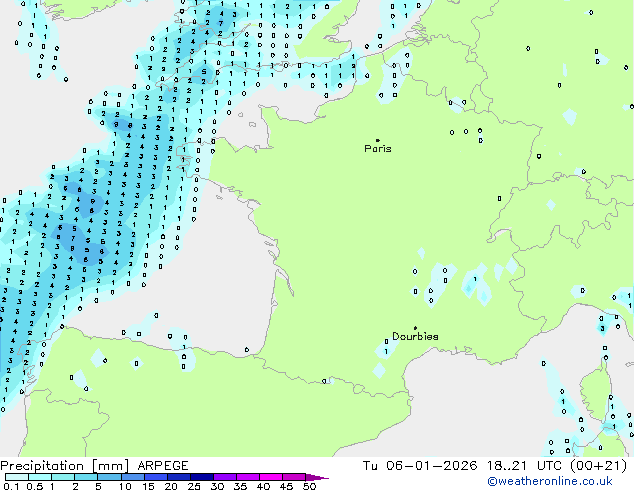Click the '10' legend scale value
634x490 pixels.
125,486
